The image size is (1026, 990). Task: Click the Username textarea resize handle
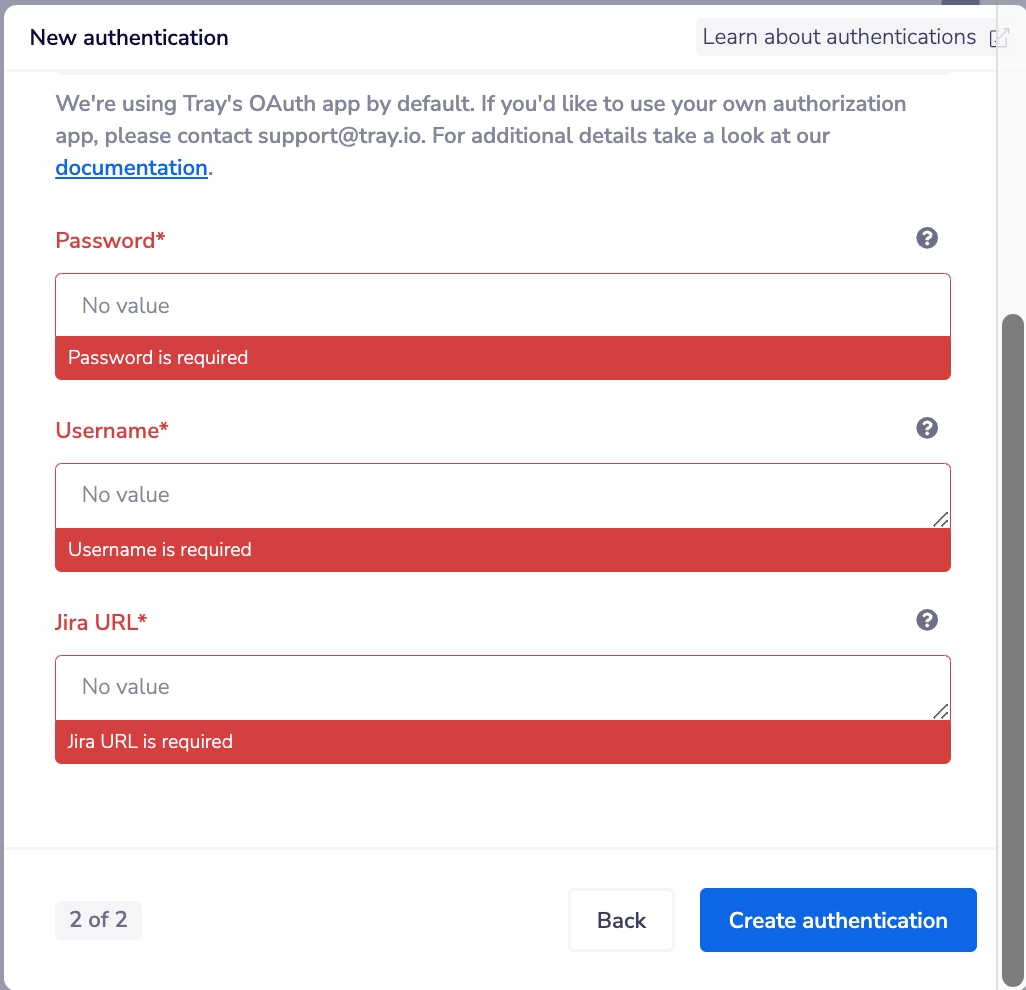(x=941, y=519)
